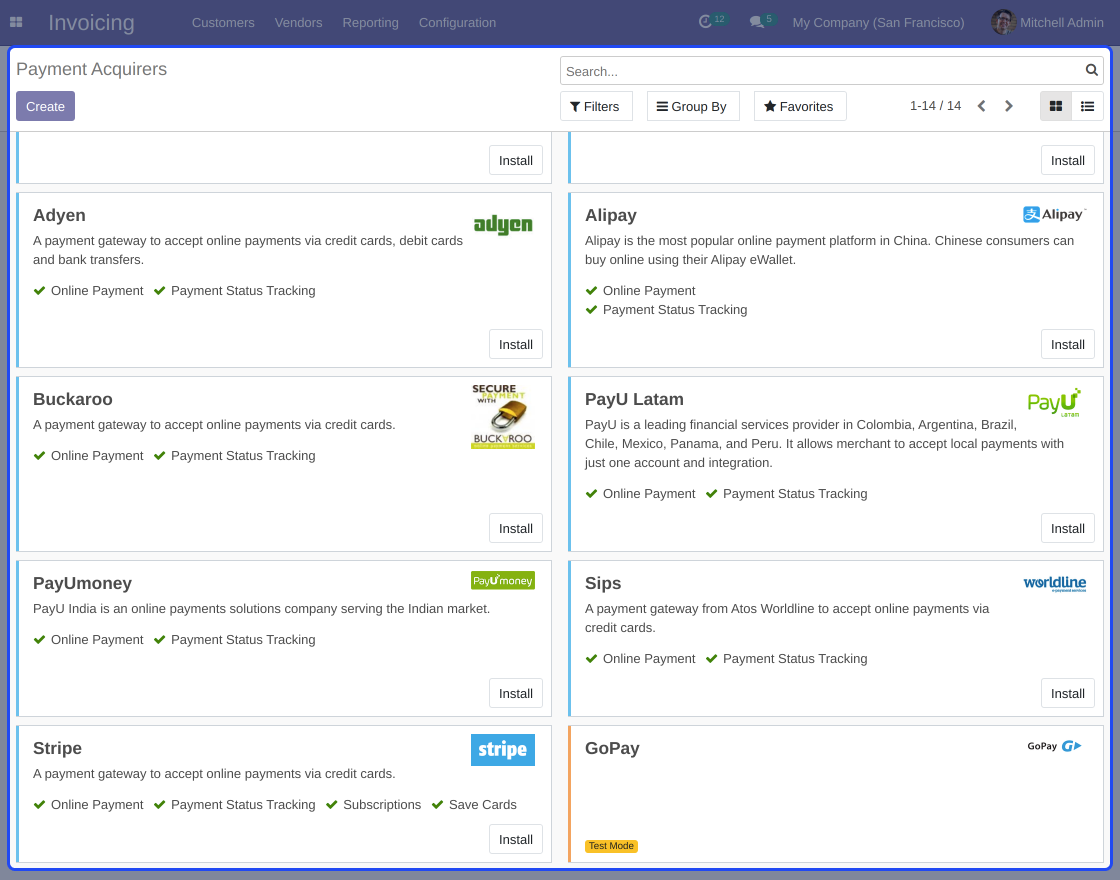Click the Adyen card title

[59, 215]
